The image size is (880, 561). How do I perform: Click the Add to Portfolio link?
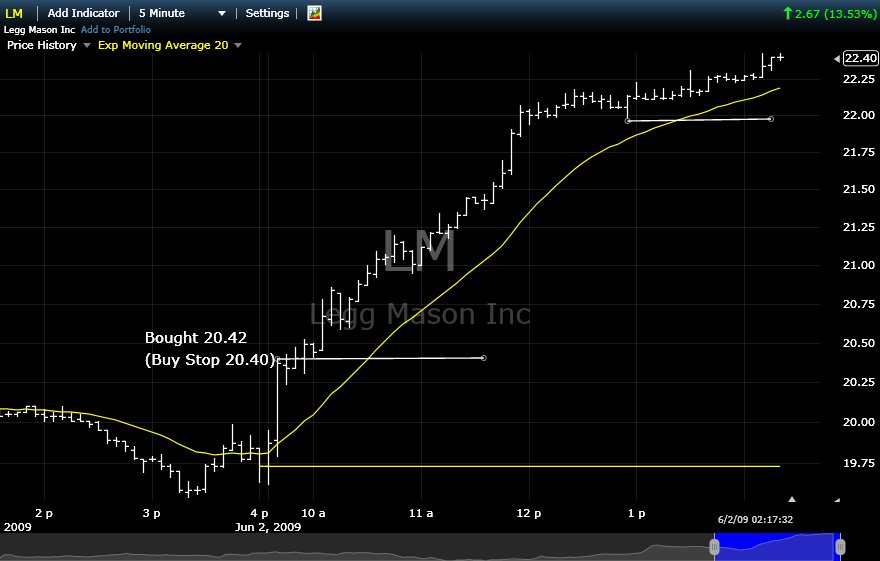(116, 30)
